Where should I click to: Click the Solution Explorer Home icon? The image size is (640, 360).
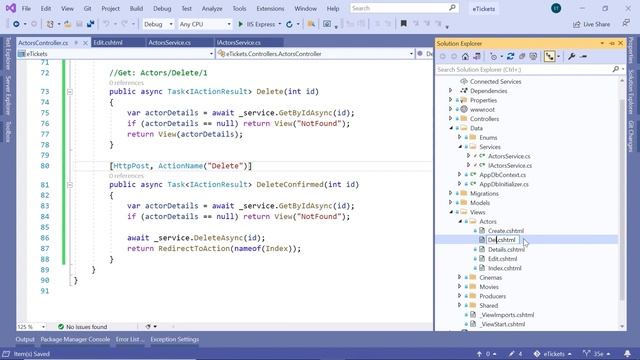point(465,57)
